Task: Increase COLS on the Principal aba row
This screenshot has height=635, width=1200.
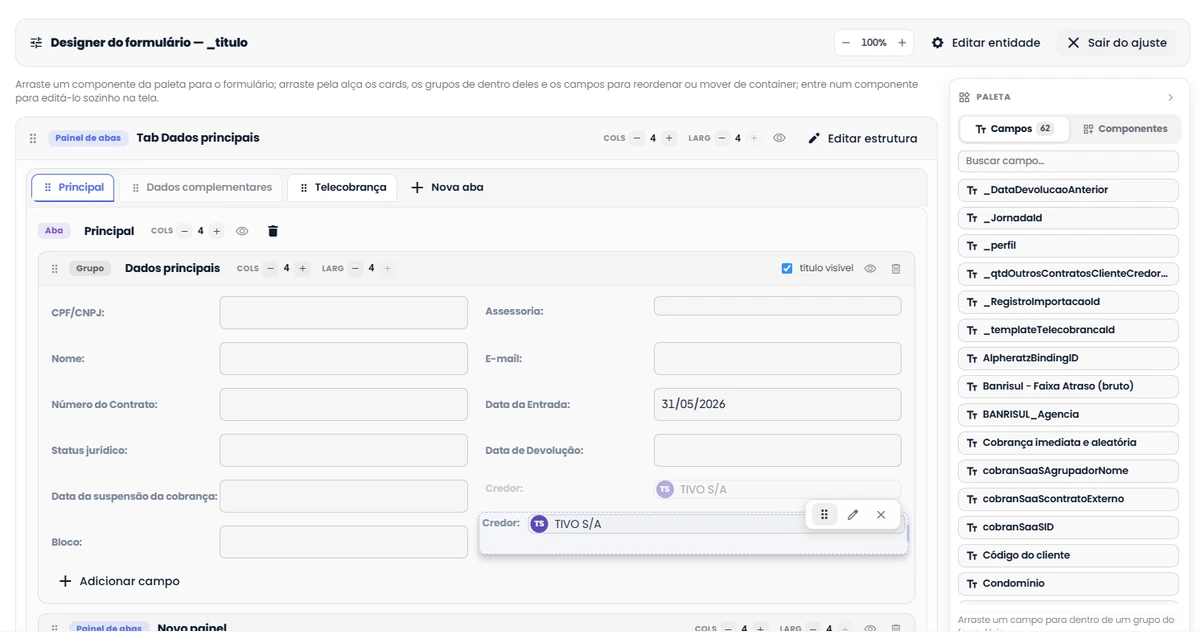Action: 216,231
